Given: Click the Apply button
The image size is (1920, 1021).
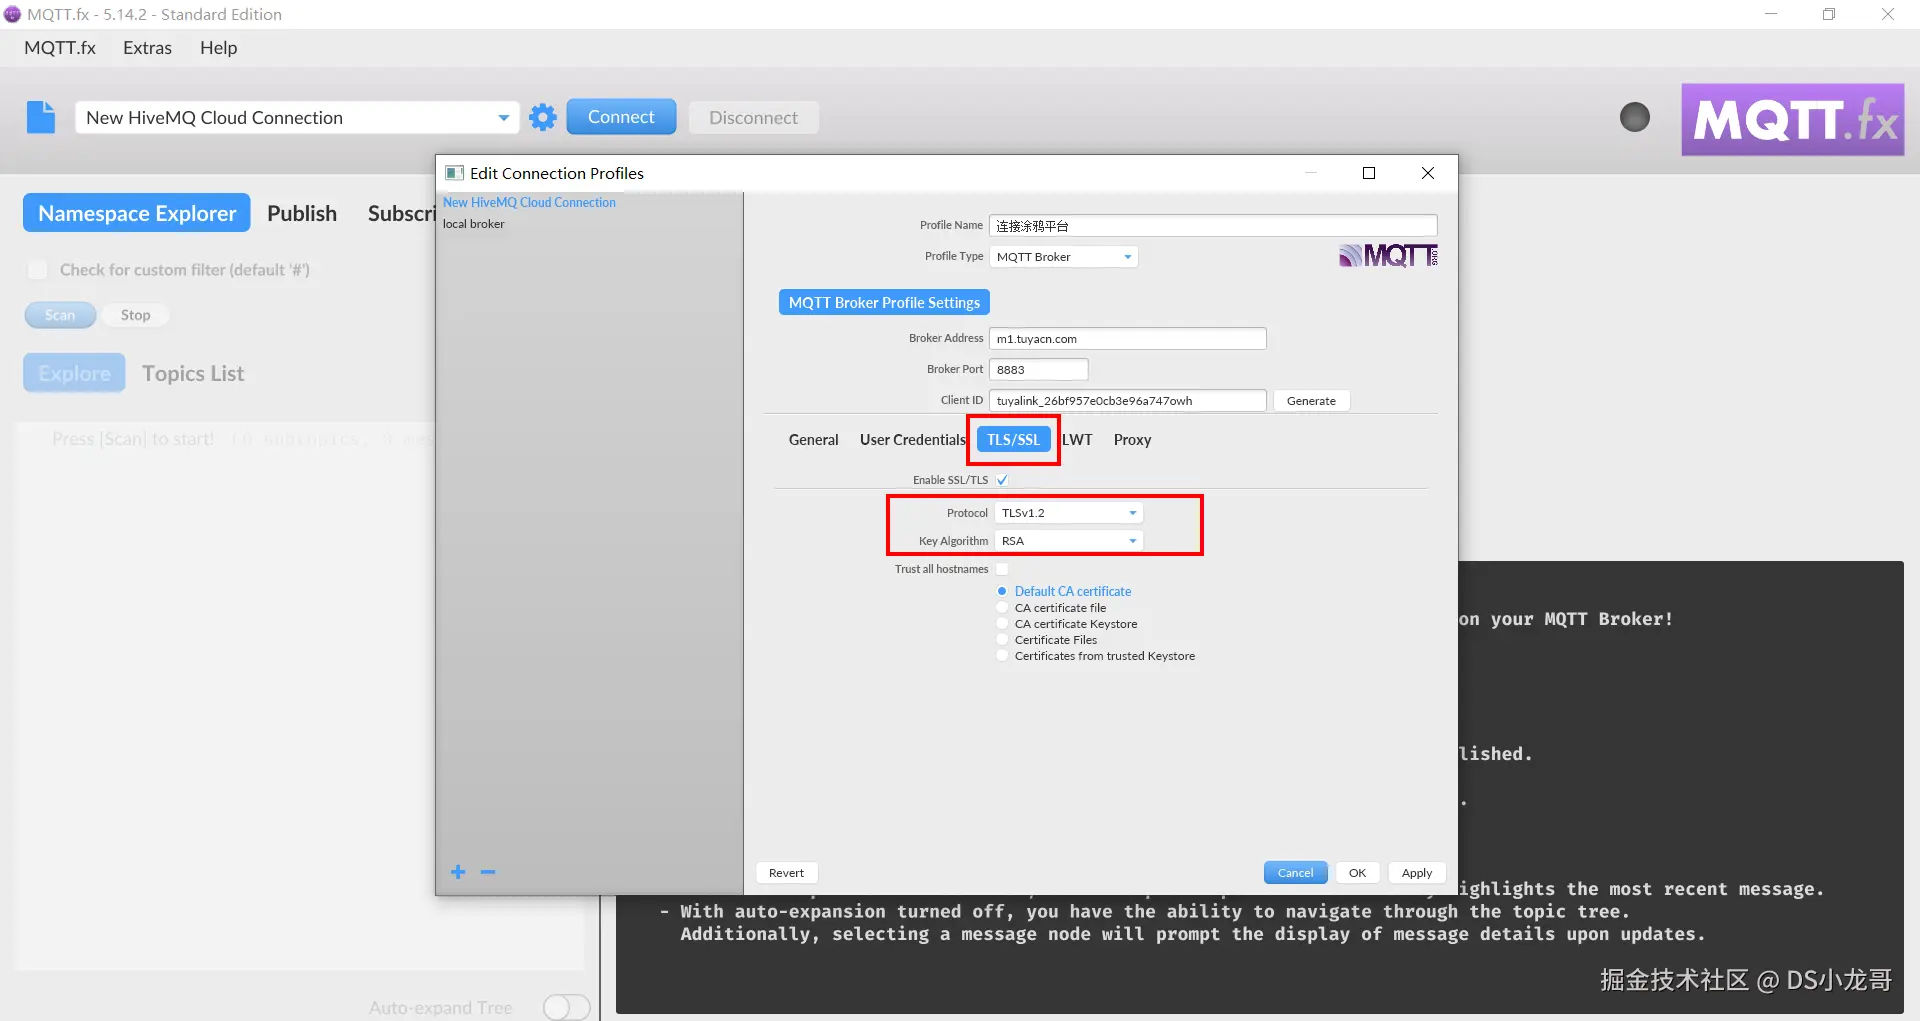Looking at the screenshot, I should pos(1416,873).
